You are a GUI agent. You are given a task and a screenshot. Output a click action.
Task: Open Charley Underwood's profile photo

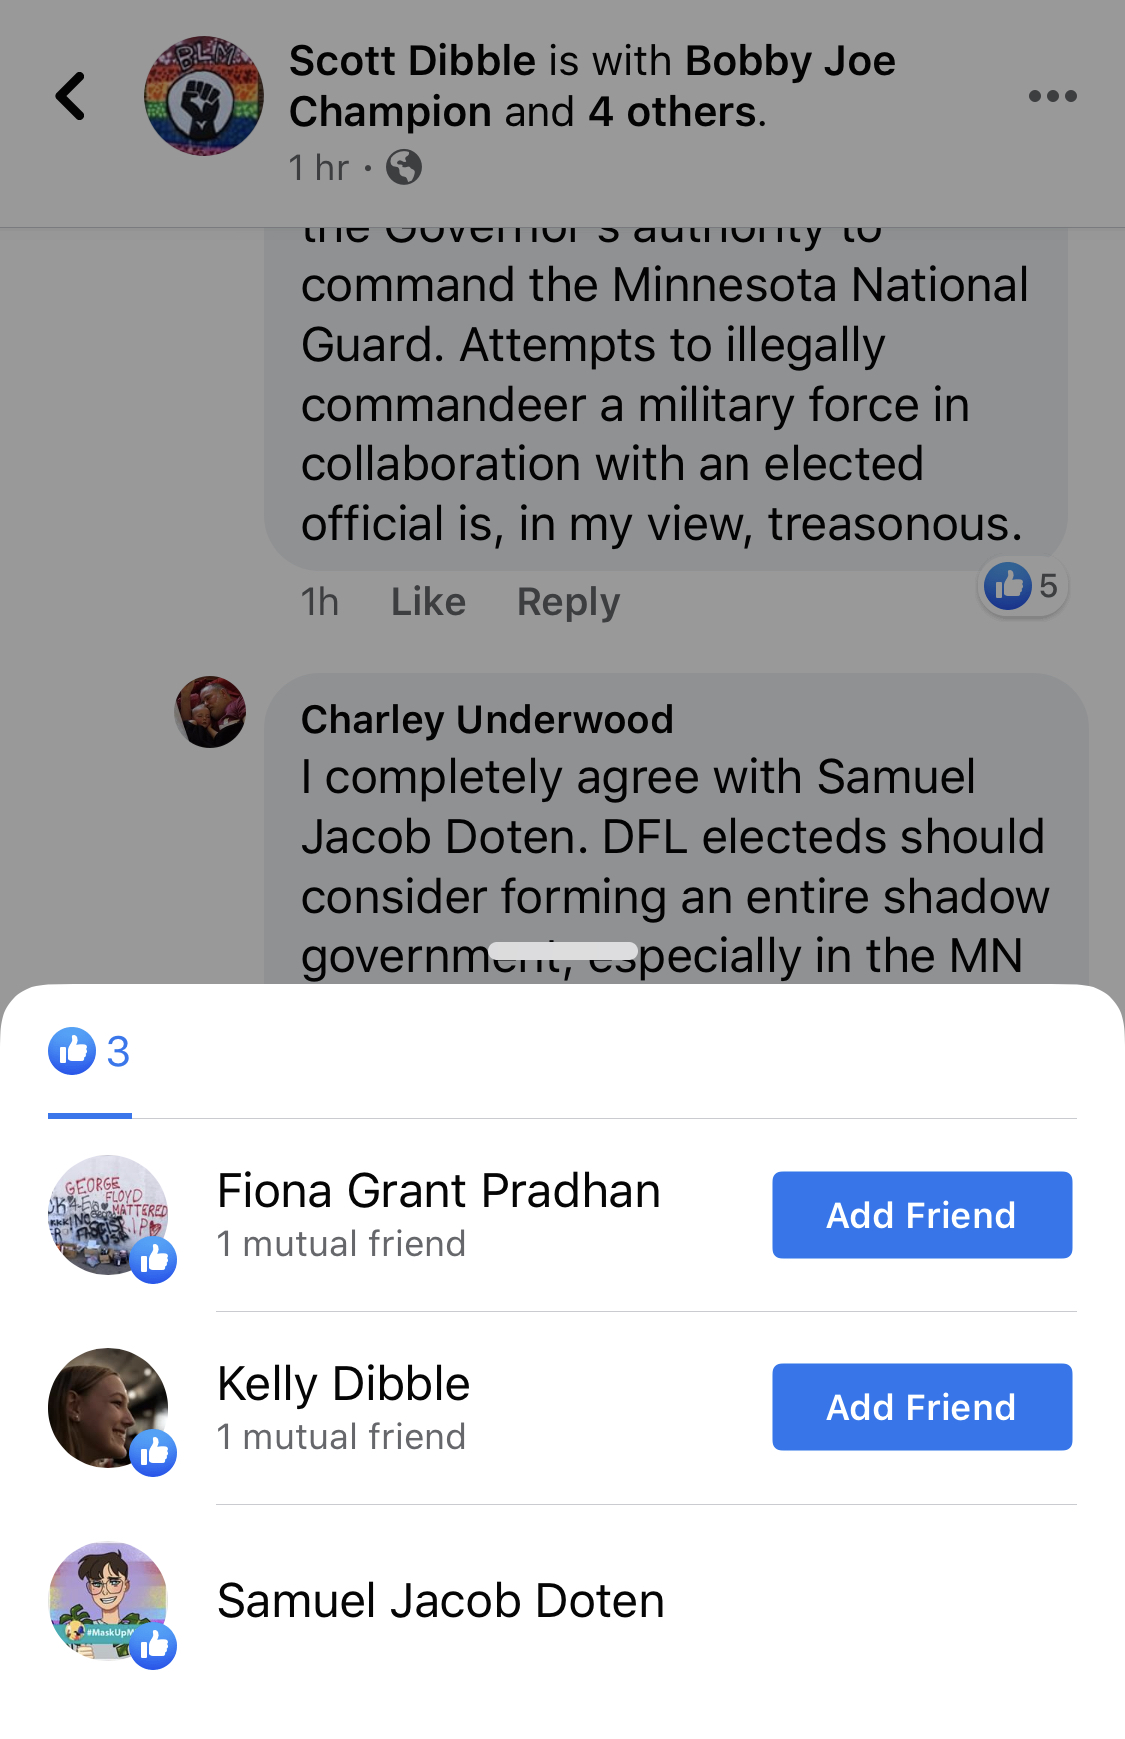pyautogui.click(x=210, y=712)
